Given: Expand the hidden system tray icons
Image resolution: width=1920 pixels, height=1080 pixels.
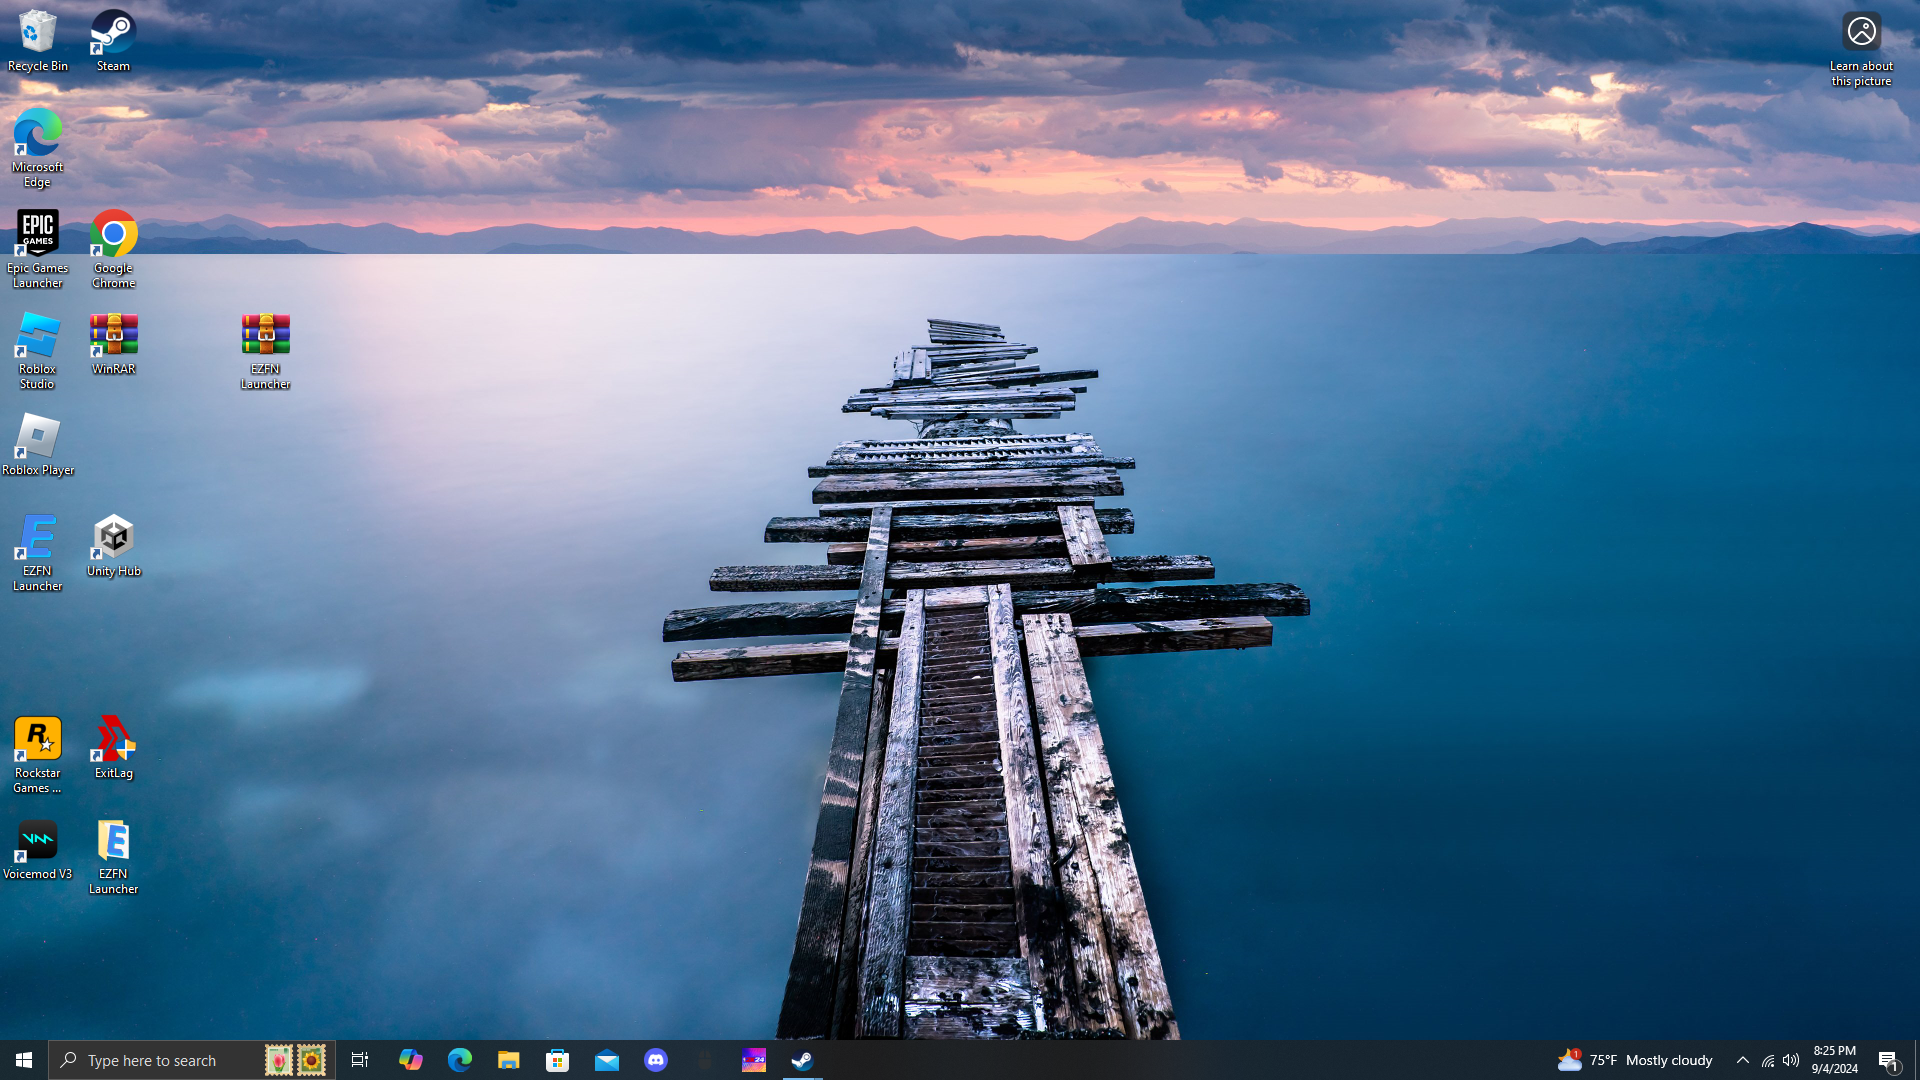Looking at the screenshot, I should (1742, 1060).
